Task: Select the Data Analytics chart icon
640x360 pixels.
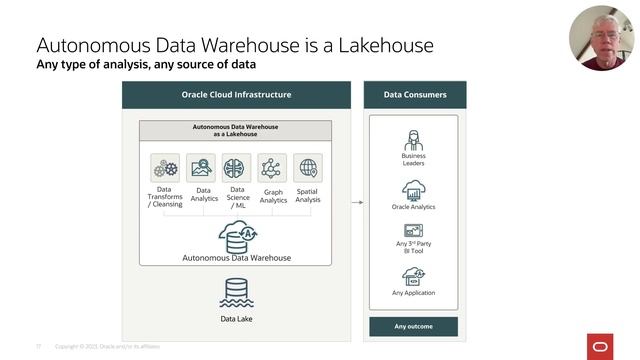Action: point(201,168)
